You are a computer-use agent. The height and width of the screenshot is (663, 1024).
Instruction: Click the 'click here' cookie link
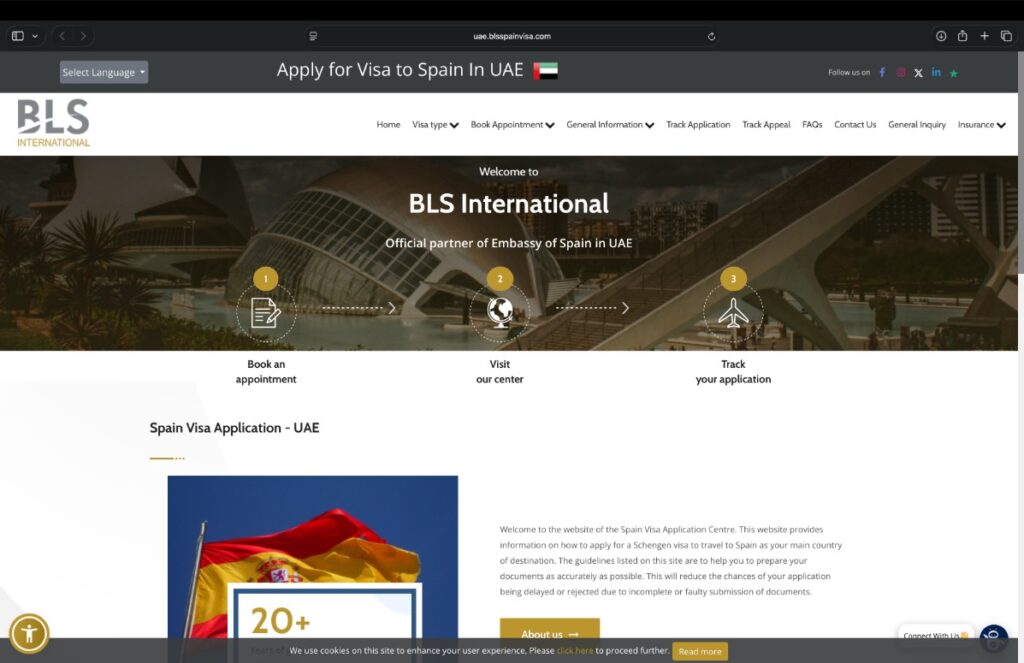pyautogui.click(x=575, y=651)
